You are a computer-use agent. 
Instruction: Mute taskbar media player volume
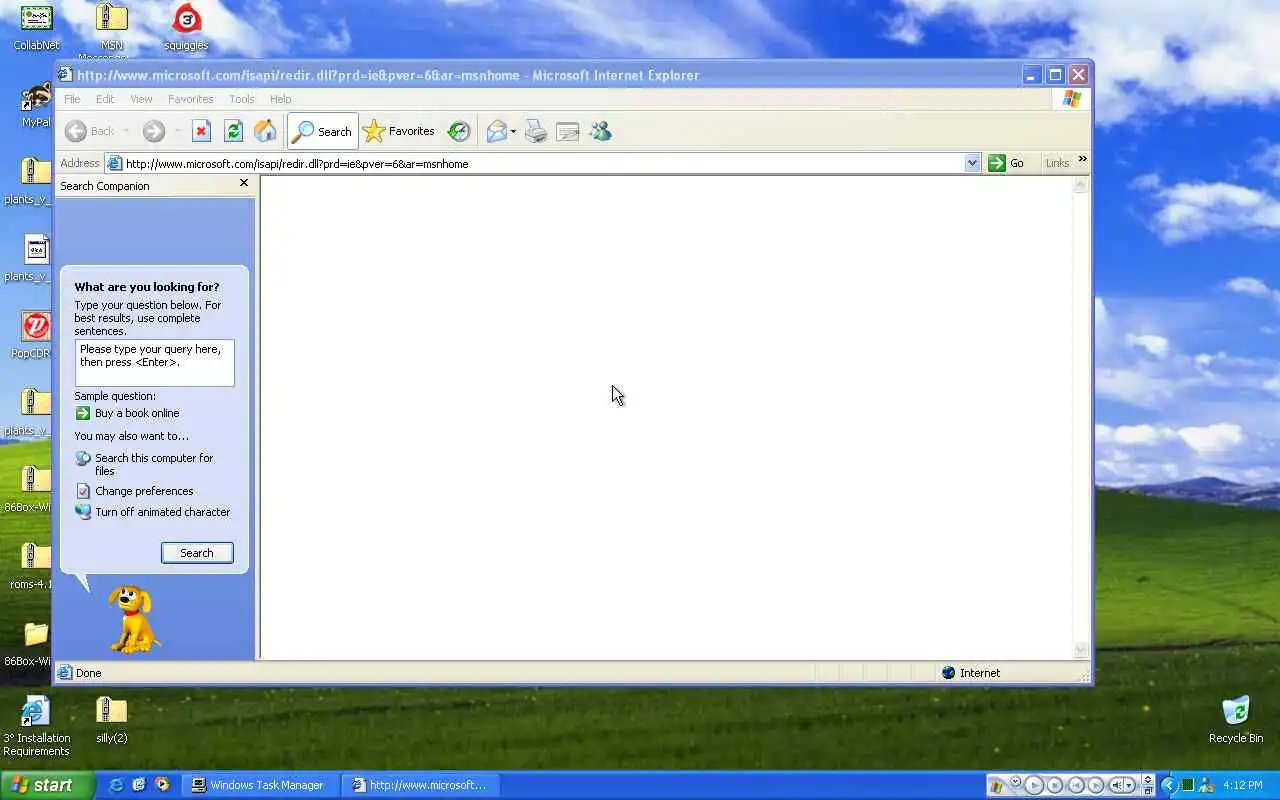pos(1117,785)
